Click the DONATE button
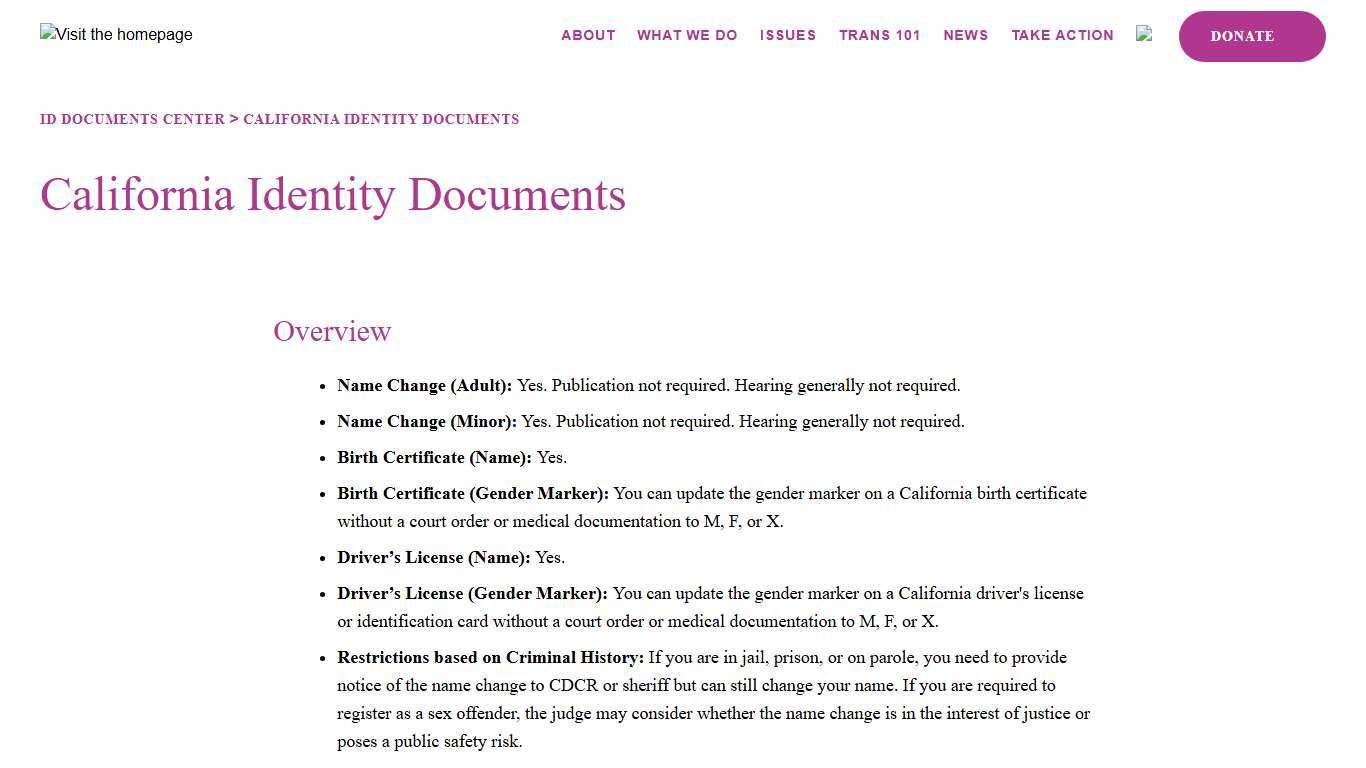Viewport: 1366px width, 768px height. click(1251, 36)
